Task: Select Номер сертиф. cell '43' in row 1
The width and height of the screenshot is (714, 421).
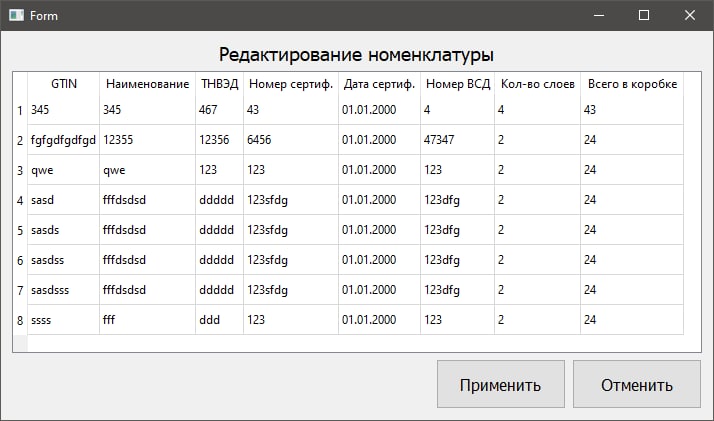Action: pos(291,110)
